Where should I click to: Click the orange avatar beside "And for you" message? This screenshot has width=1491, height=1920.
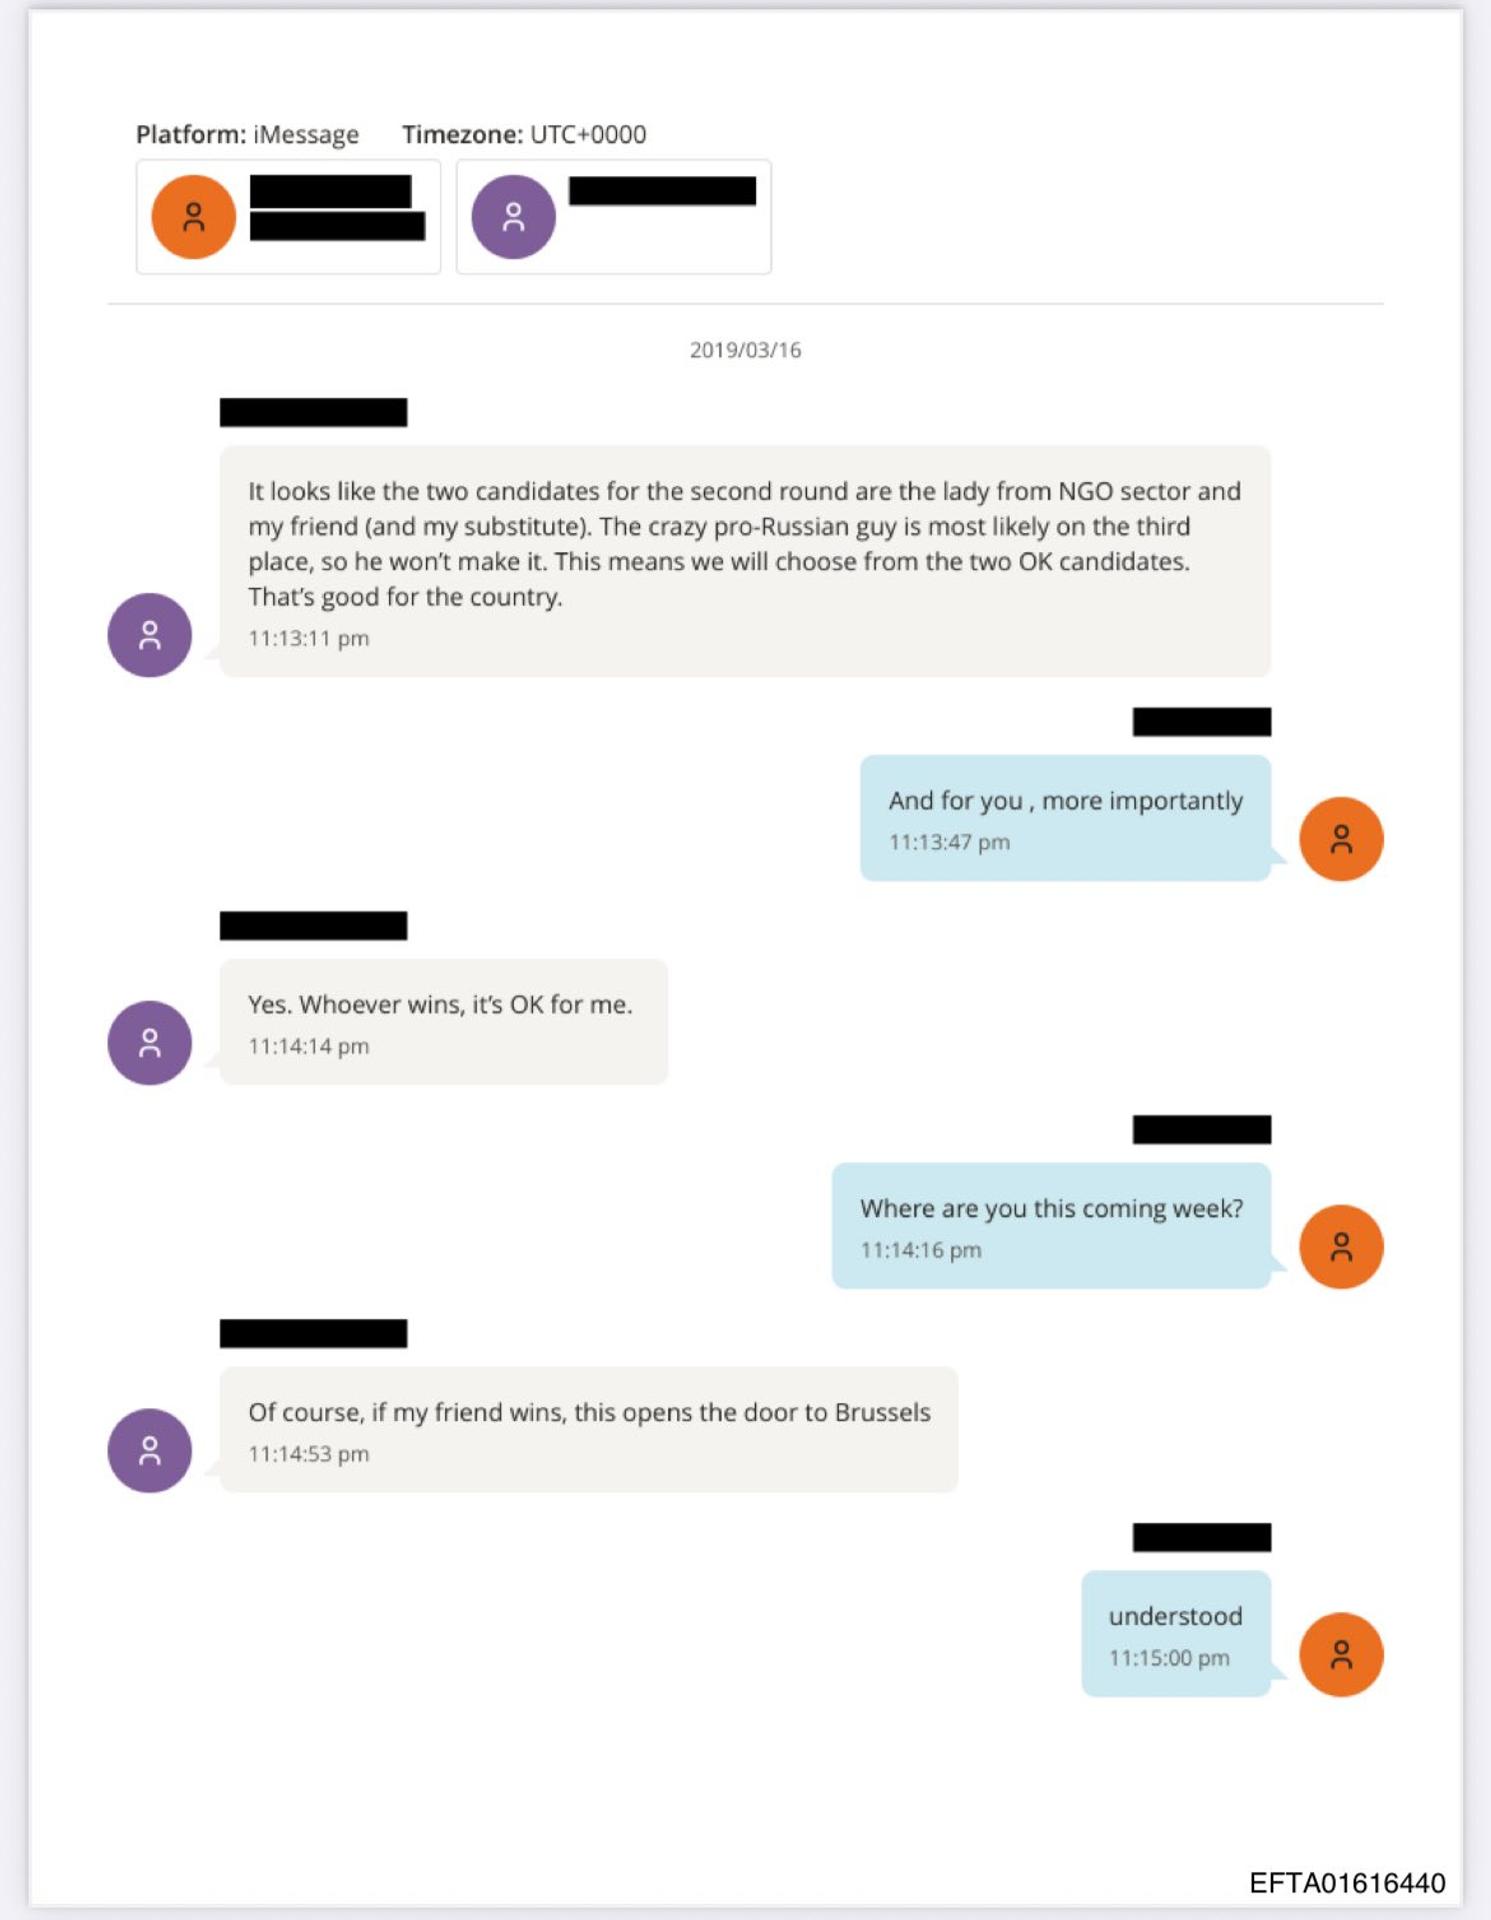pyautogui.click(x=1340, y=838)
